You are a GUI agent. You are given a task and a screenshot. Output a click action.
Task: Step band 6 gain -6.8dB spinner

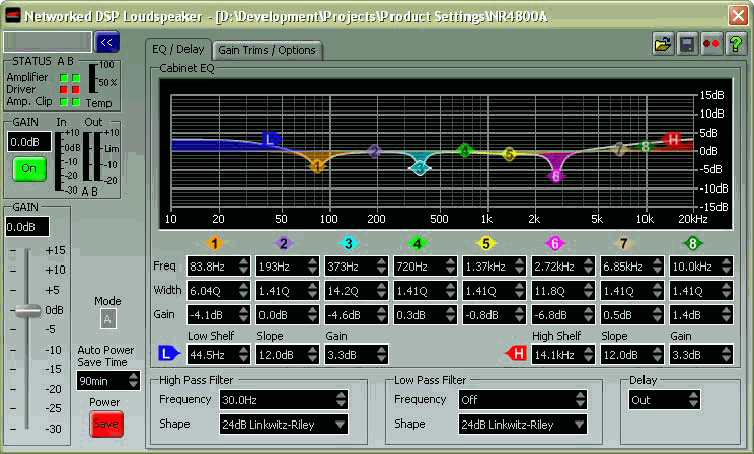[589, 315]
